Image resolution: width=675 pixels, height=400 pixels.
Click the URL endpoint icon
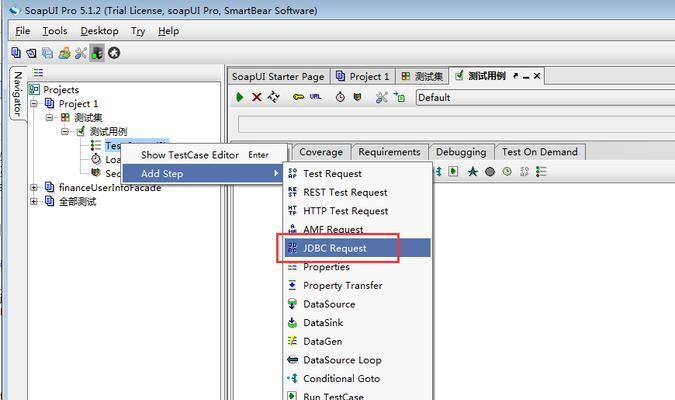click(316, 97)
